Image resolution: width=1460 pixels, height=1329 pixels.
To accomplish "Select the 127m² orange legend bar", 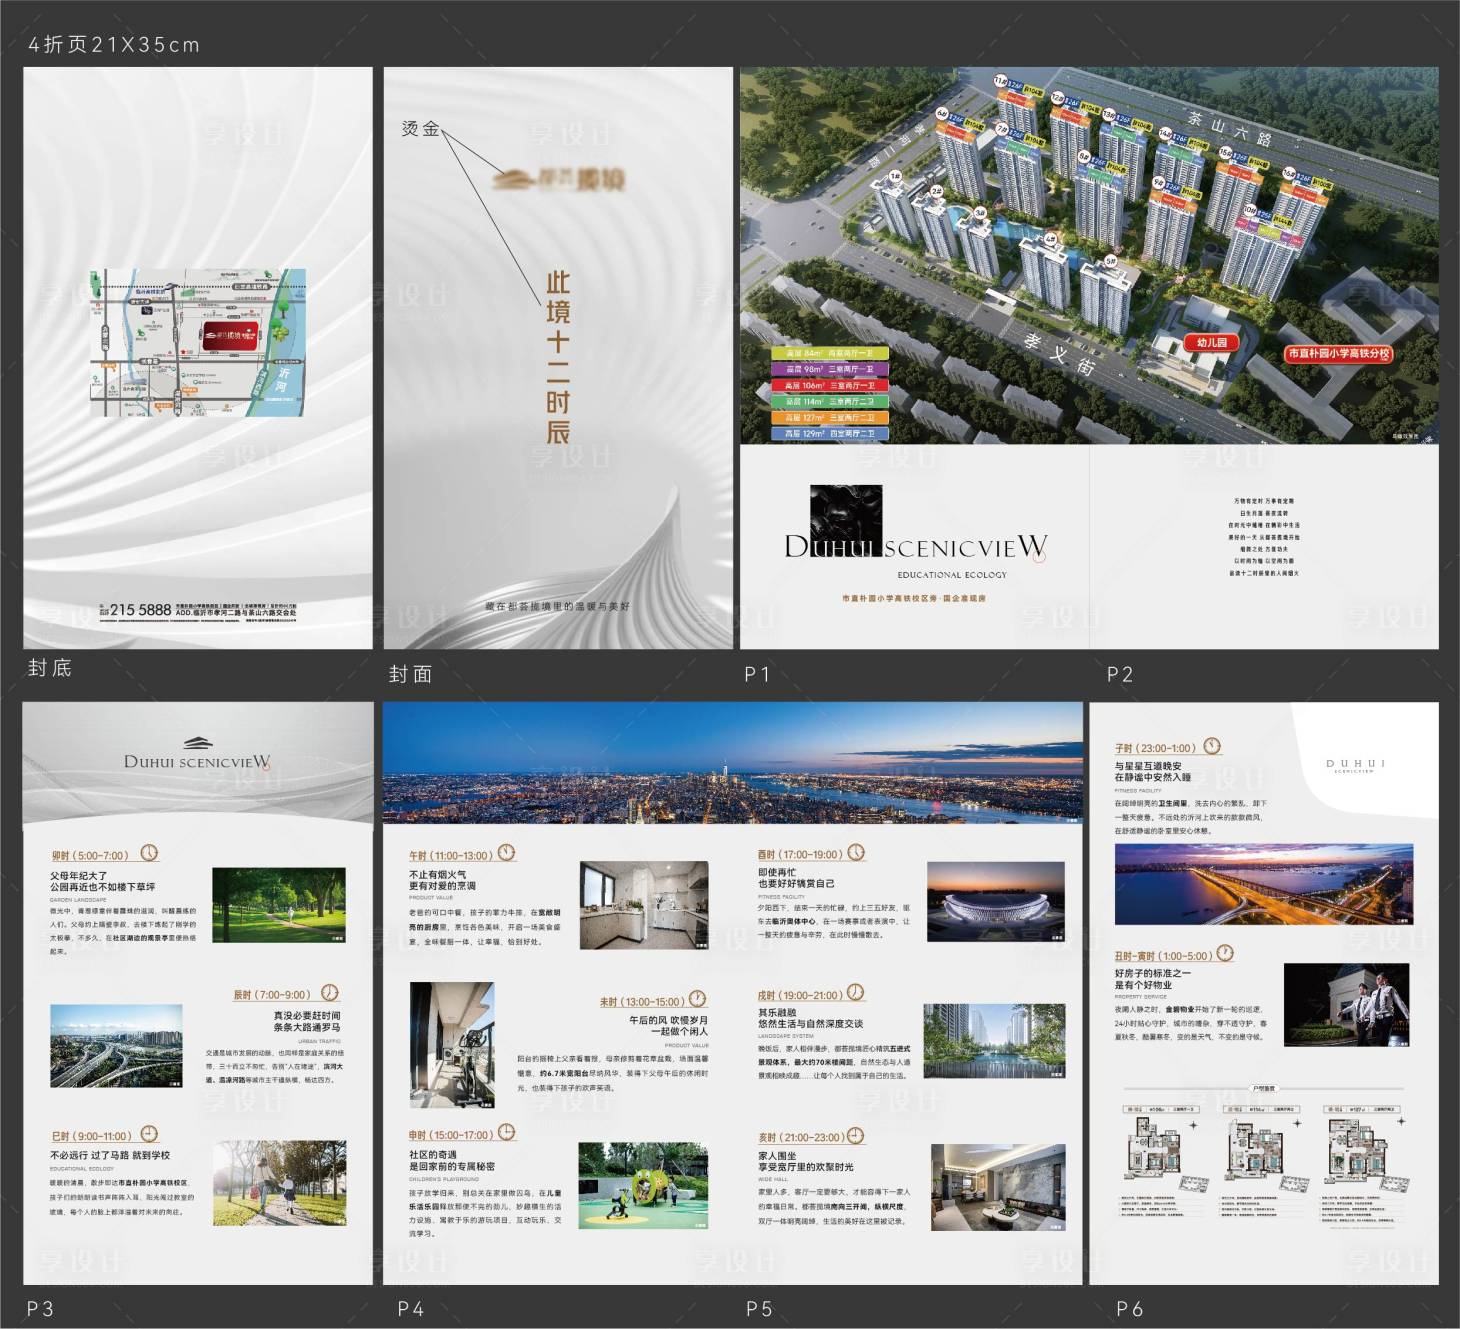I will [x=830, y=417].
